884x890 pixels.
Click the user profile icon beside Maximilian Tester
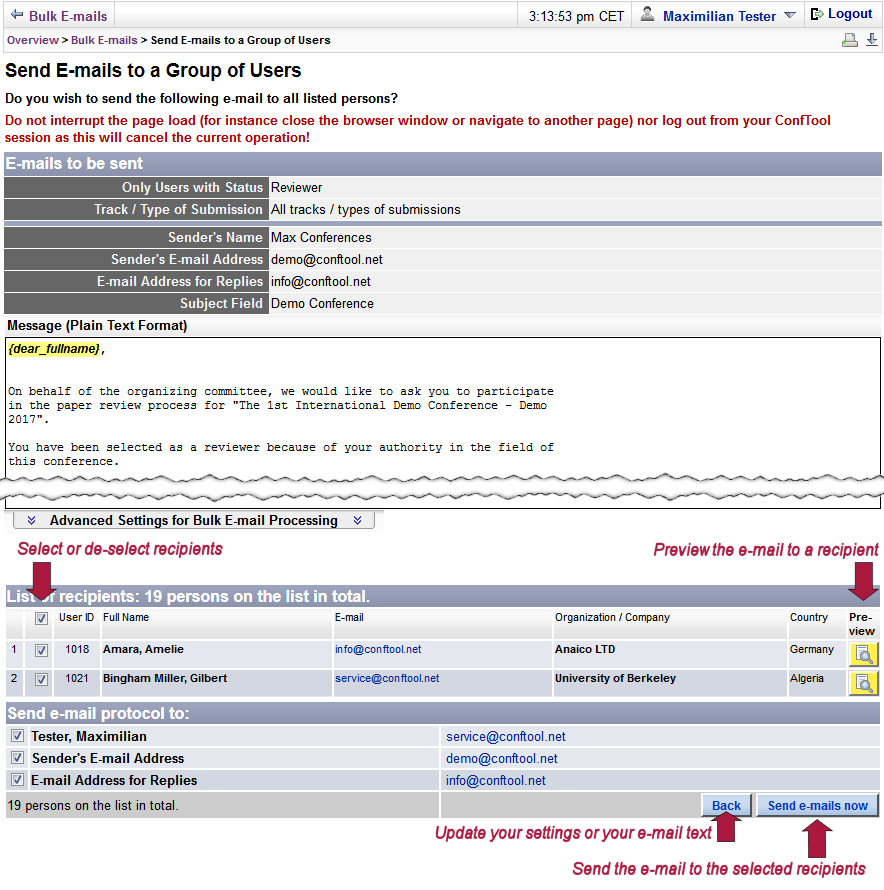click(647, 14)
